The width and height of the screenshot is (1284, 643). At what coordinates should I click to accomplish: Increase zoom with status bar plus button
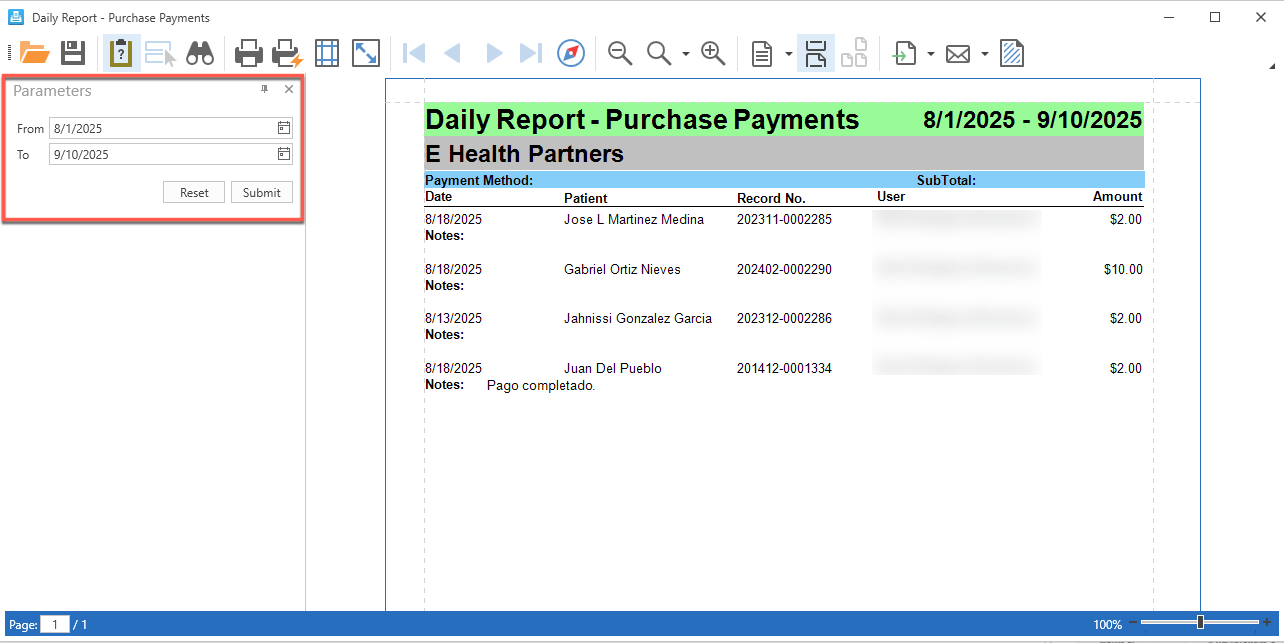[x=1267, y=623]
